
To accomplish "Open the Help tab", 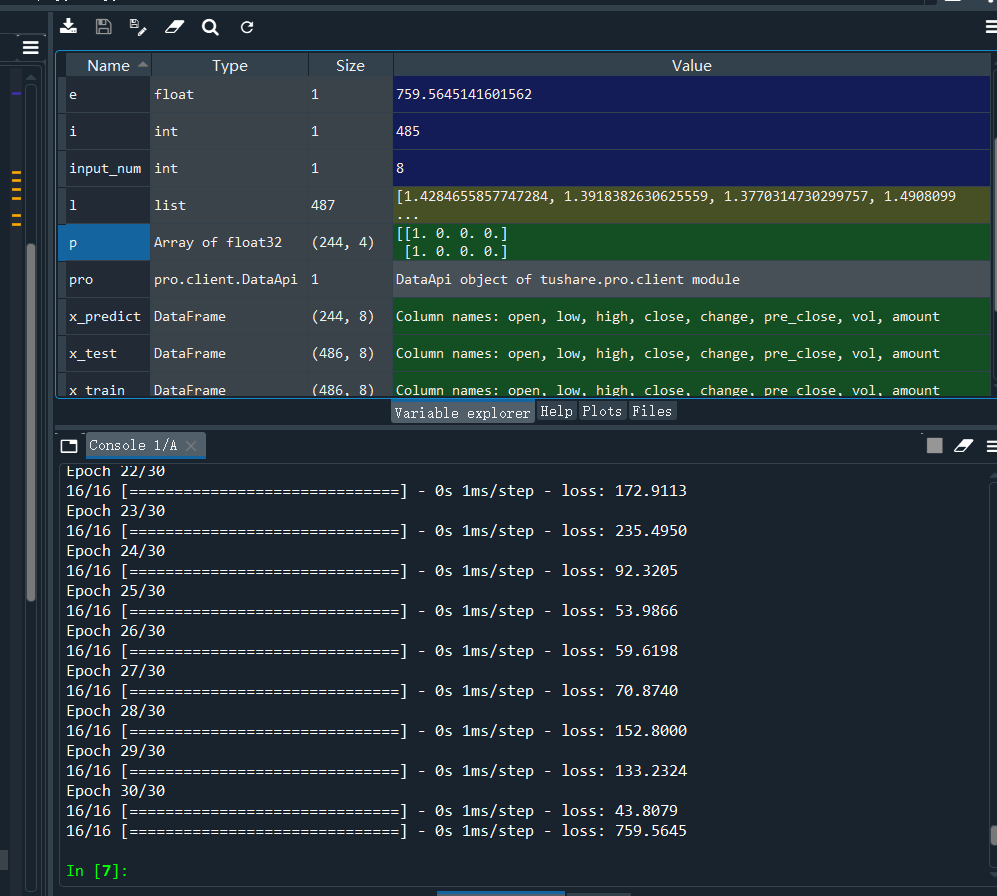I will coord(556,411).
